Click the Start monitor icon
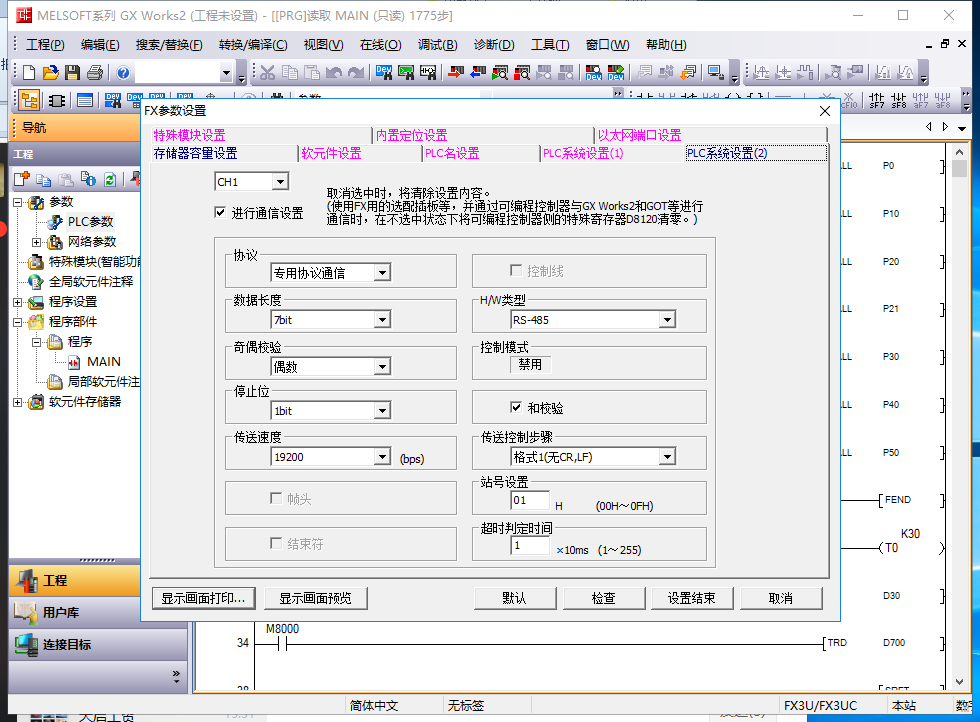The width and height of the screenshot is (980, 722). click(x=500, y=73)
